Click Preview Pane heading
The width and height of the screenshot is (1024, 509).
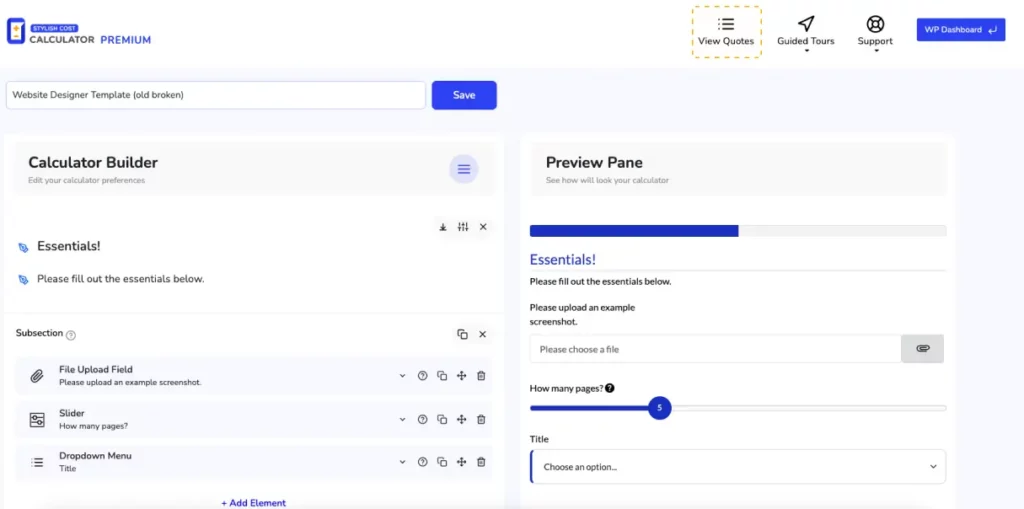(x=594, y=163)
